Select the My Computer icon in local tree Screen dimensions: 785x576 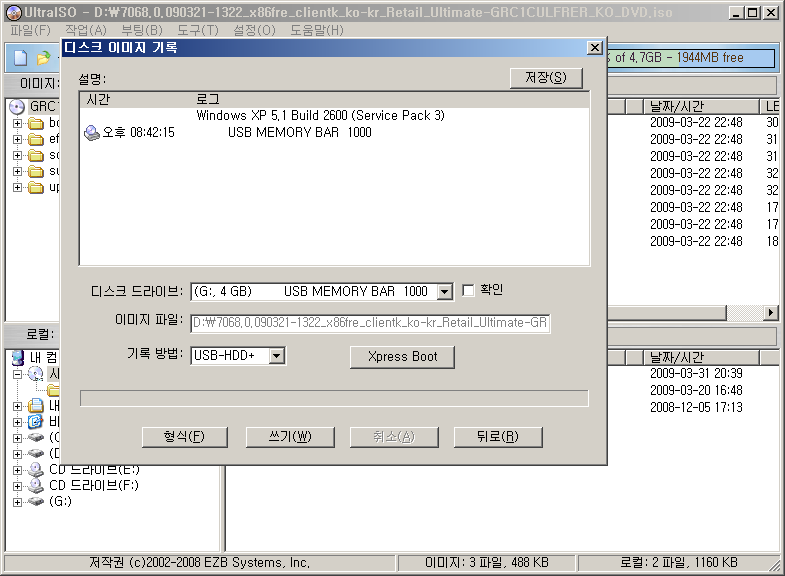pyautogui.click(x=18, y=357)
